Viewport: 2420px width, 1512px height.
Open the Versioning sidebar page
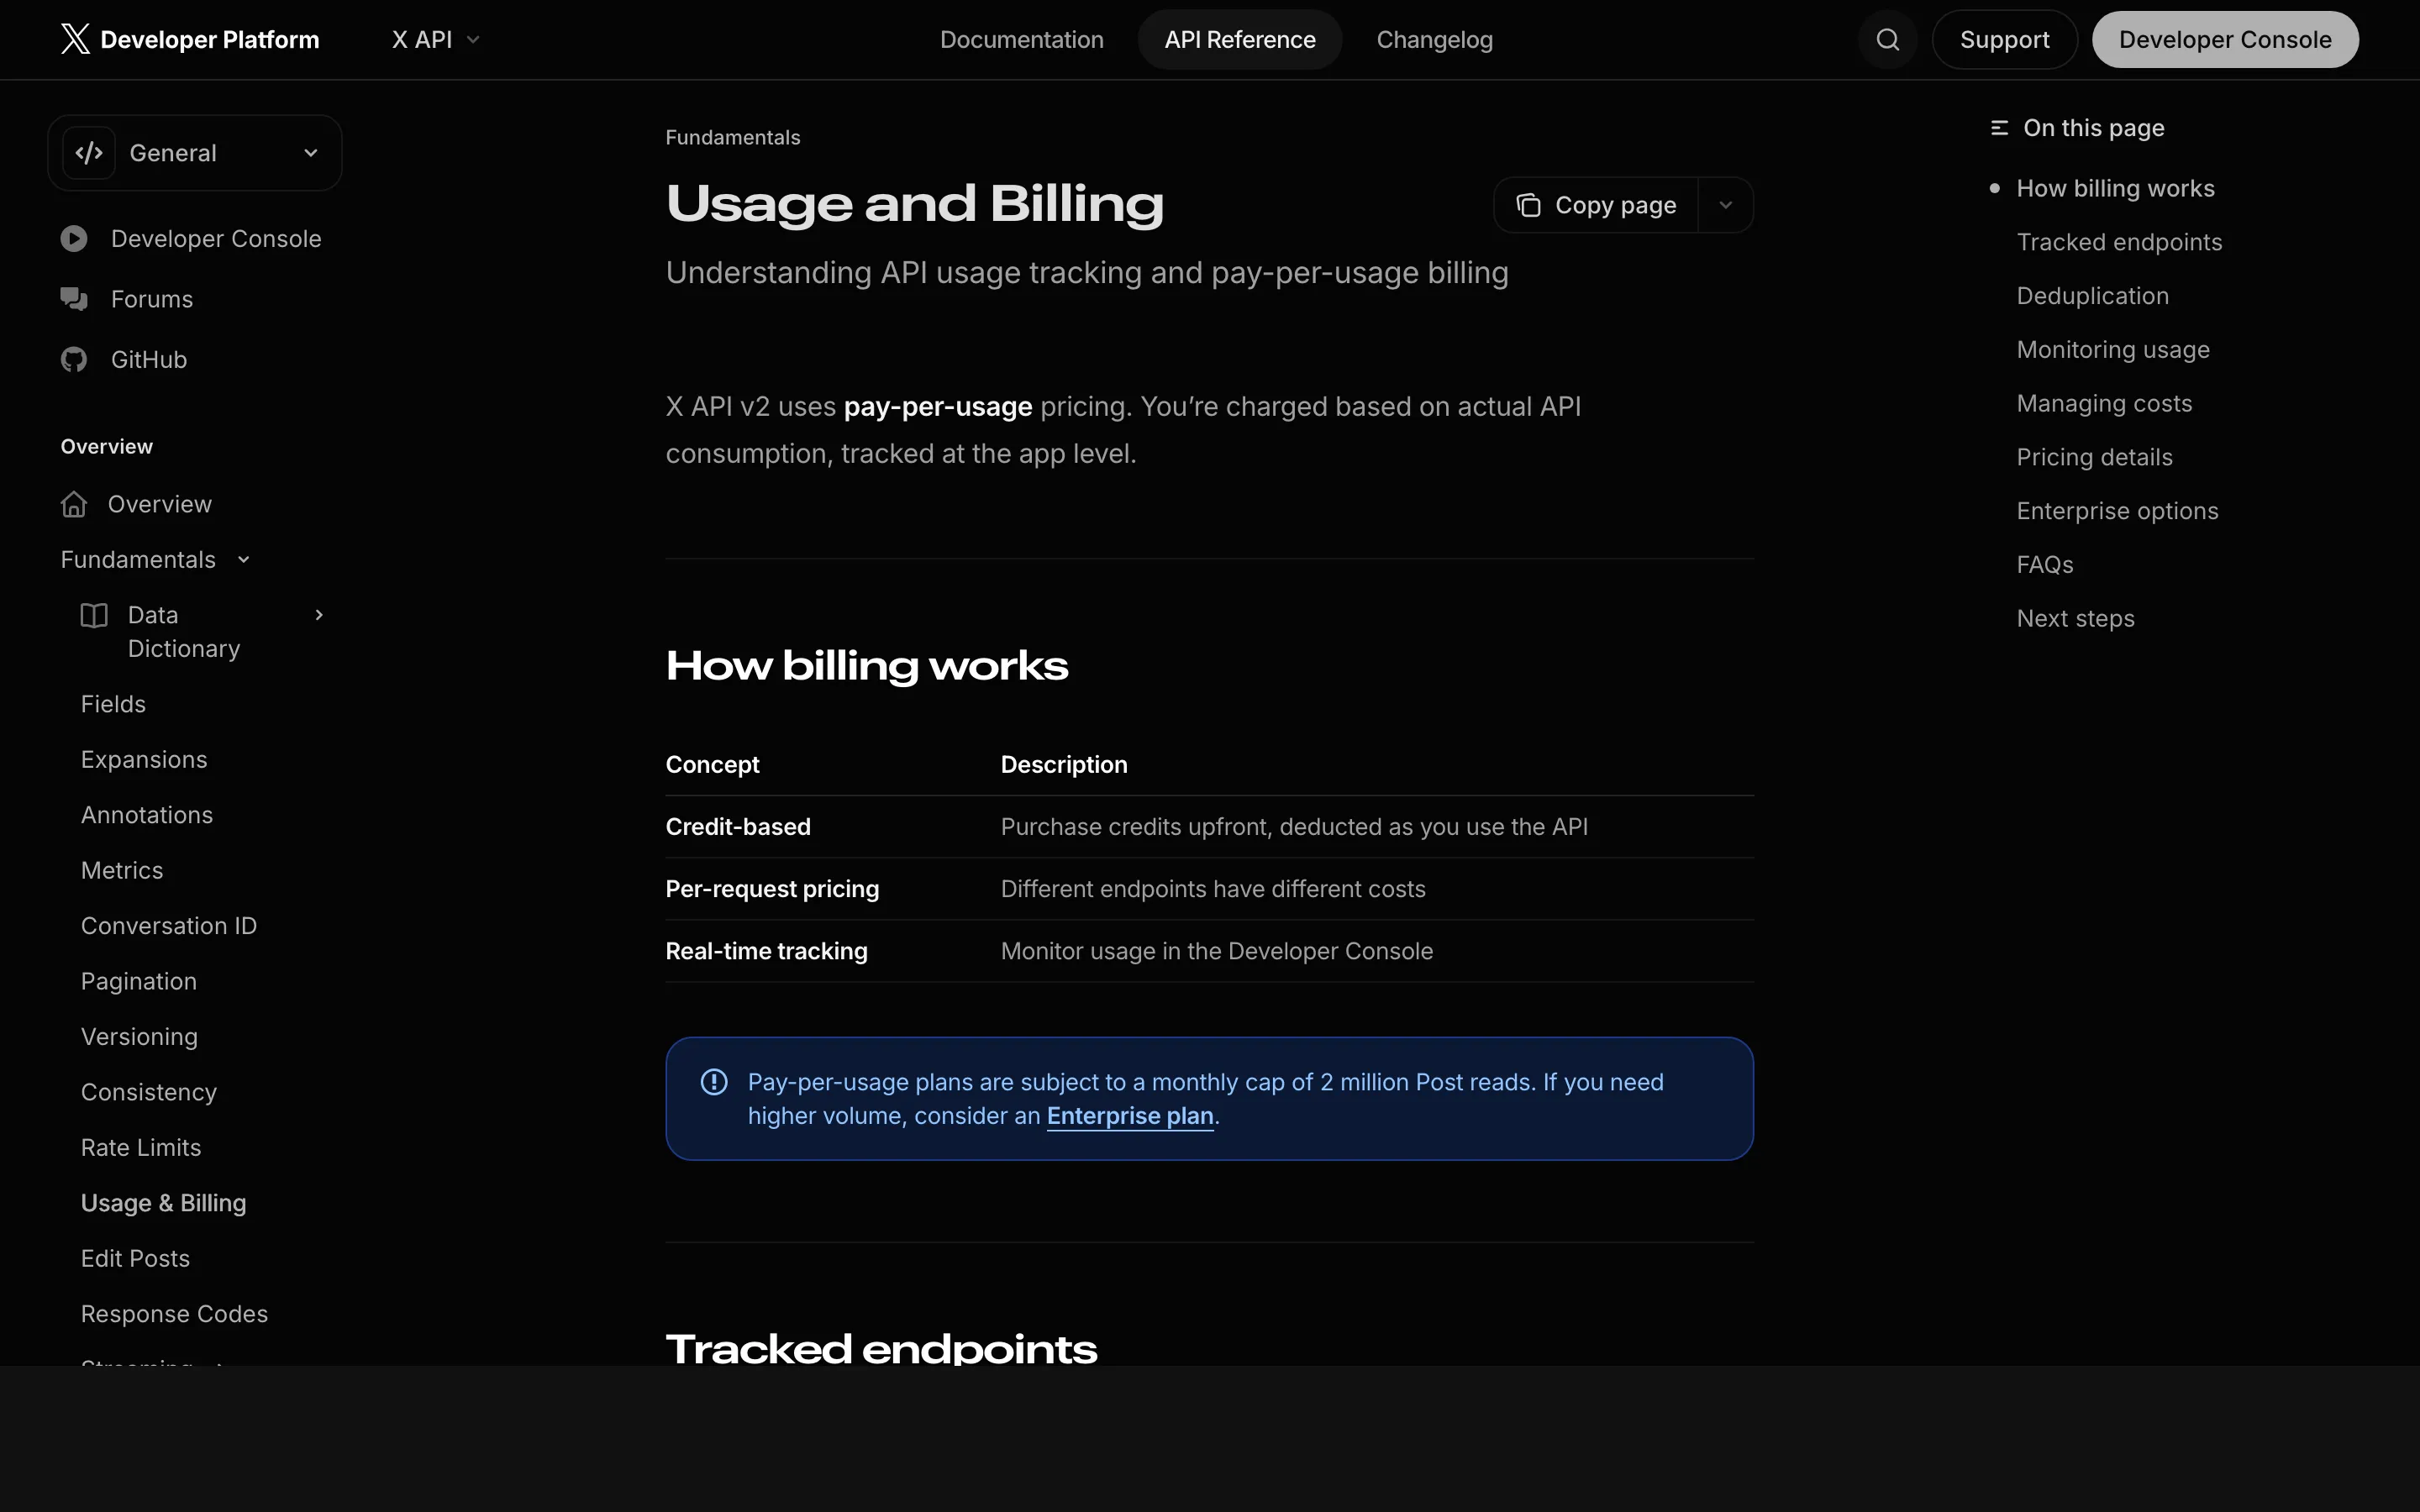139,1037
